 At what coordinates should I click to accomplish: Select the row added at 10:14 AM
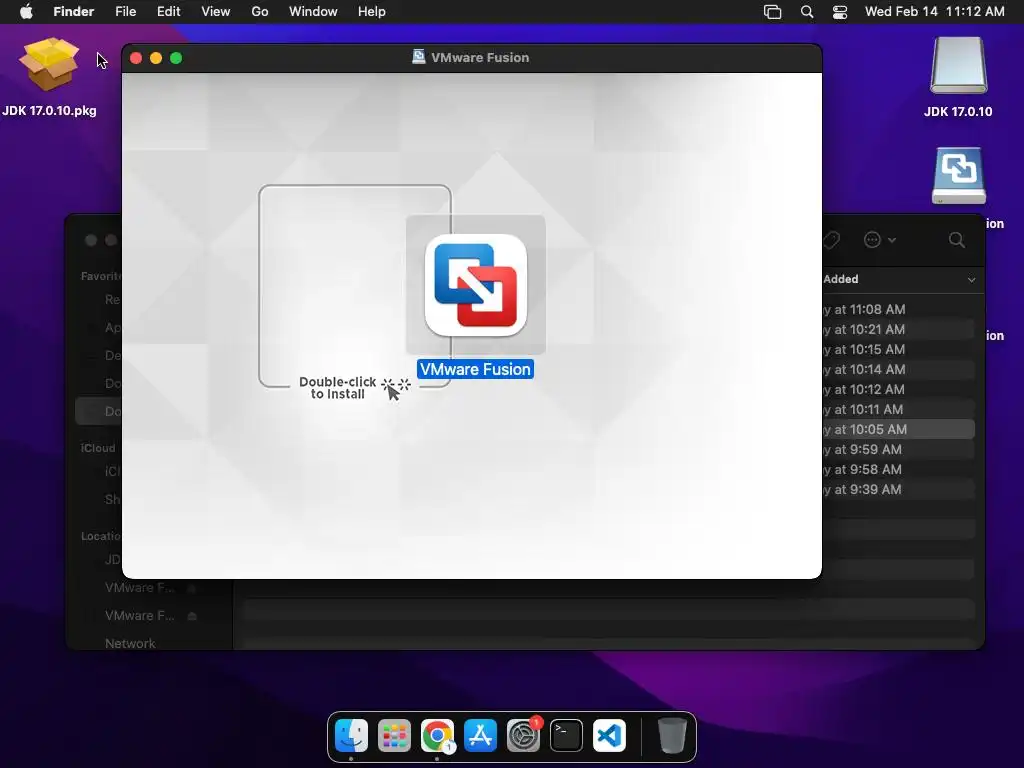pos(899,370)
